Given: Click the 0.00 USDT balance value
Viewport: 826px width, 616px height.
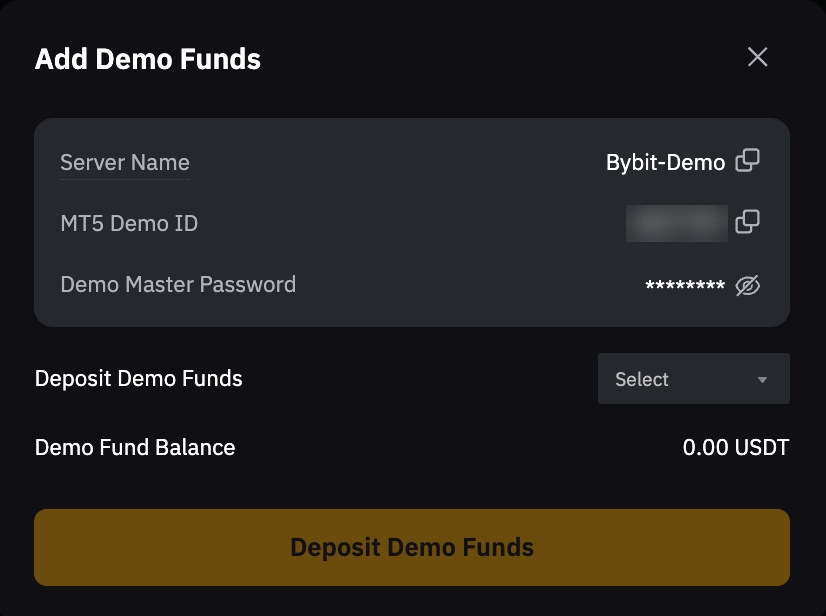Looking at the screenshot, I should (x=733, y=447).
